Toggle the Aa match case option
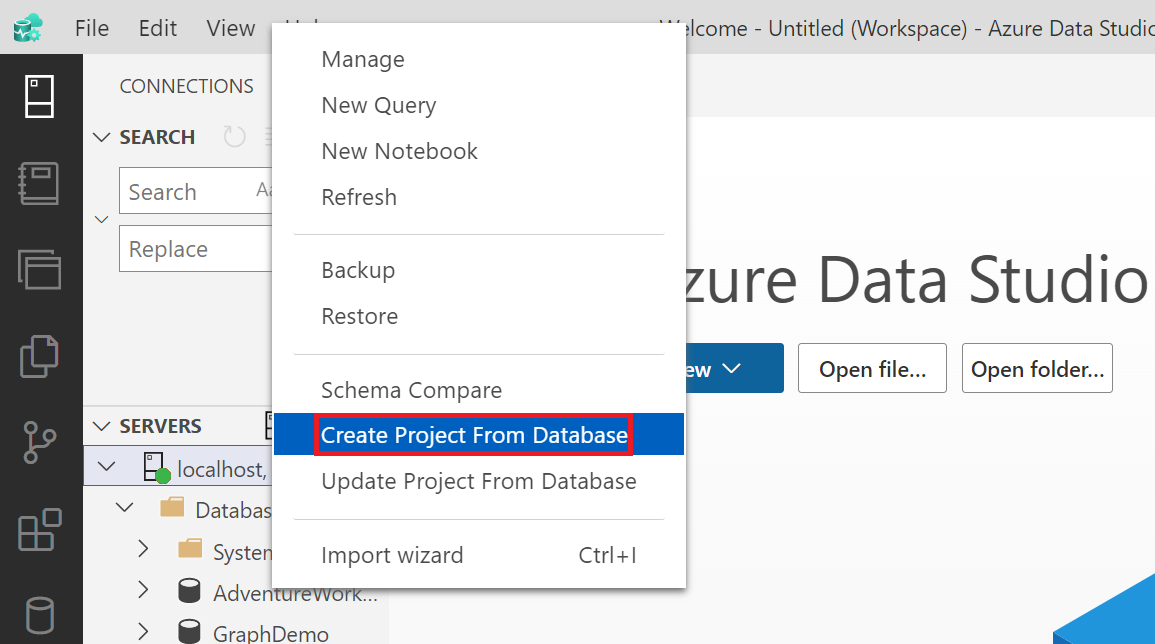This screenshot has height=644, width=1155. (x=262, y=190)
